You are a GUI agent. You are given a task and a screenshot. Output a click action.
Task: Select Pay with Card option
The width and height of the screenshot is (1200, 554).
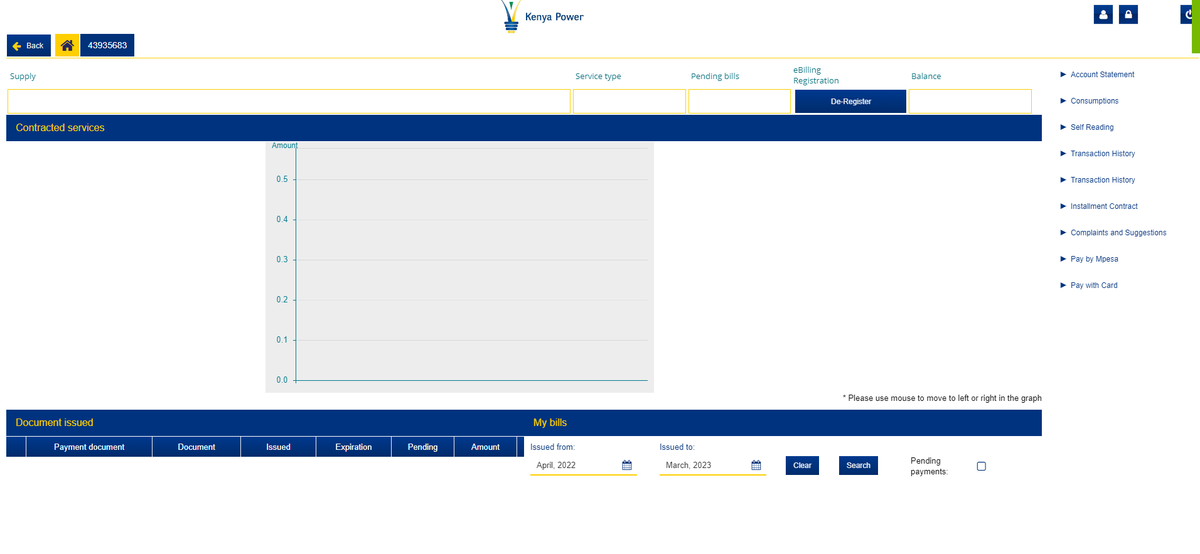point(1094,285)
